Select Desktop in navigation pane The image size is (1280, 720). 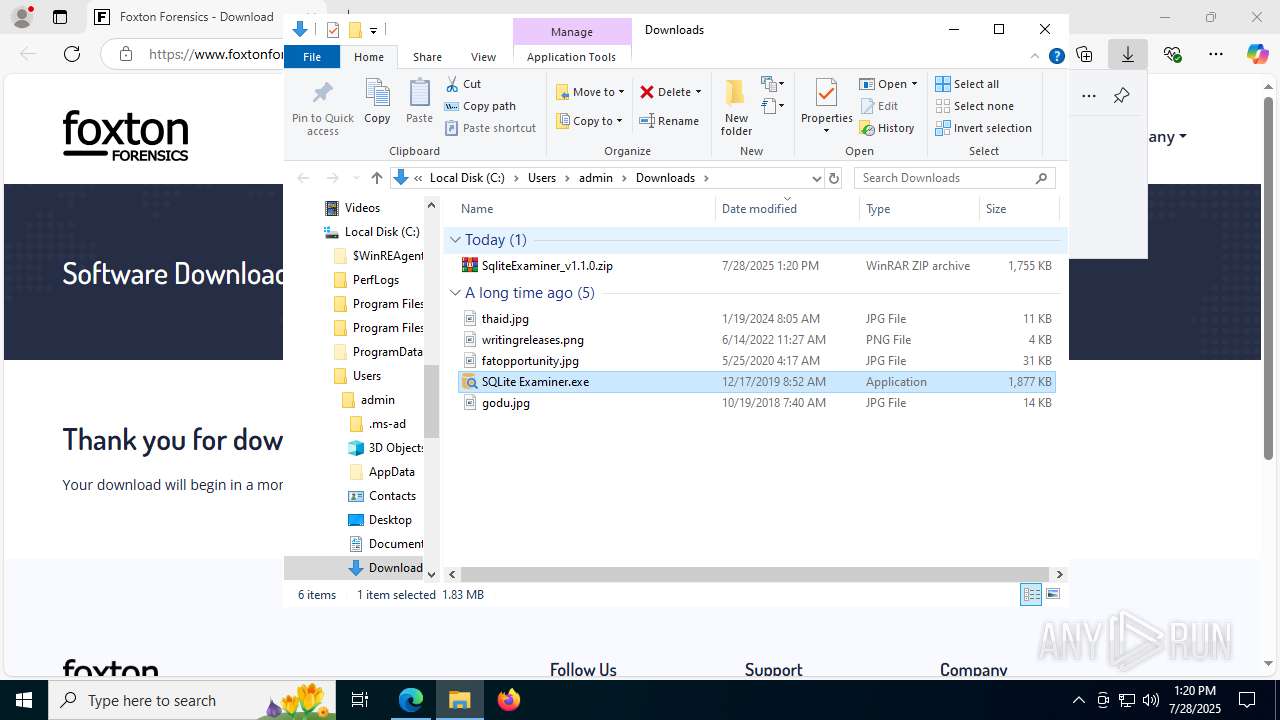[390, 520]
